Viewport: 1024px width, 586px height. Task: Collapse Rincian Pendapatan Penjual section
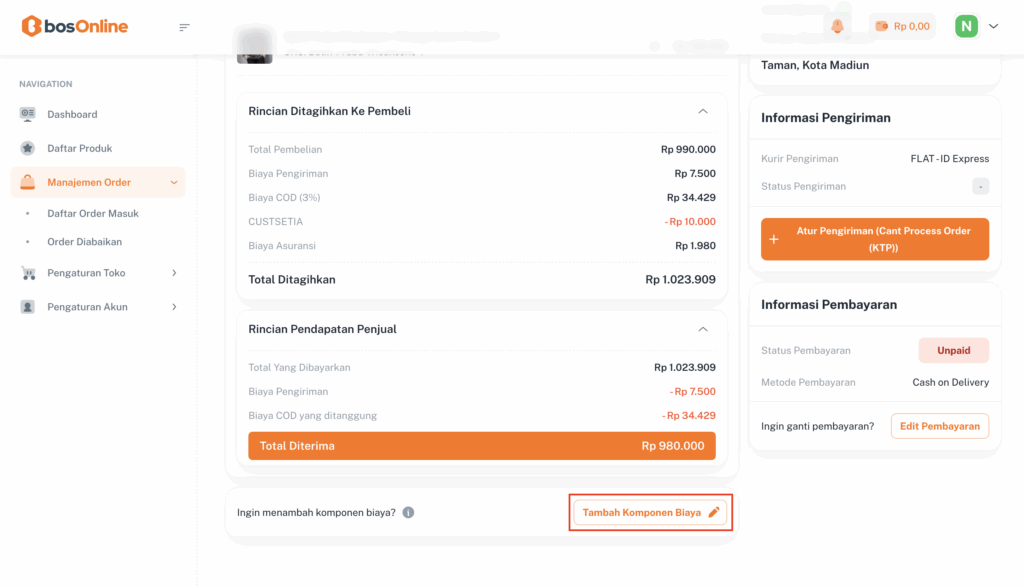703,329
